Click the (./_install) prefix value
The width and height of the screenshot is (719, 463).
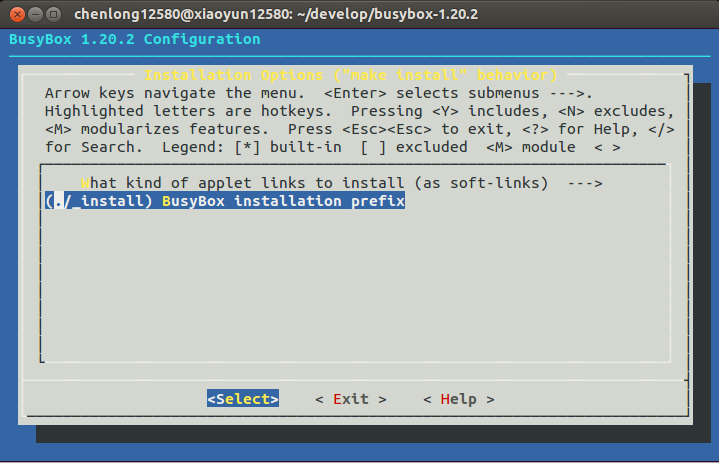coord(99,201)
